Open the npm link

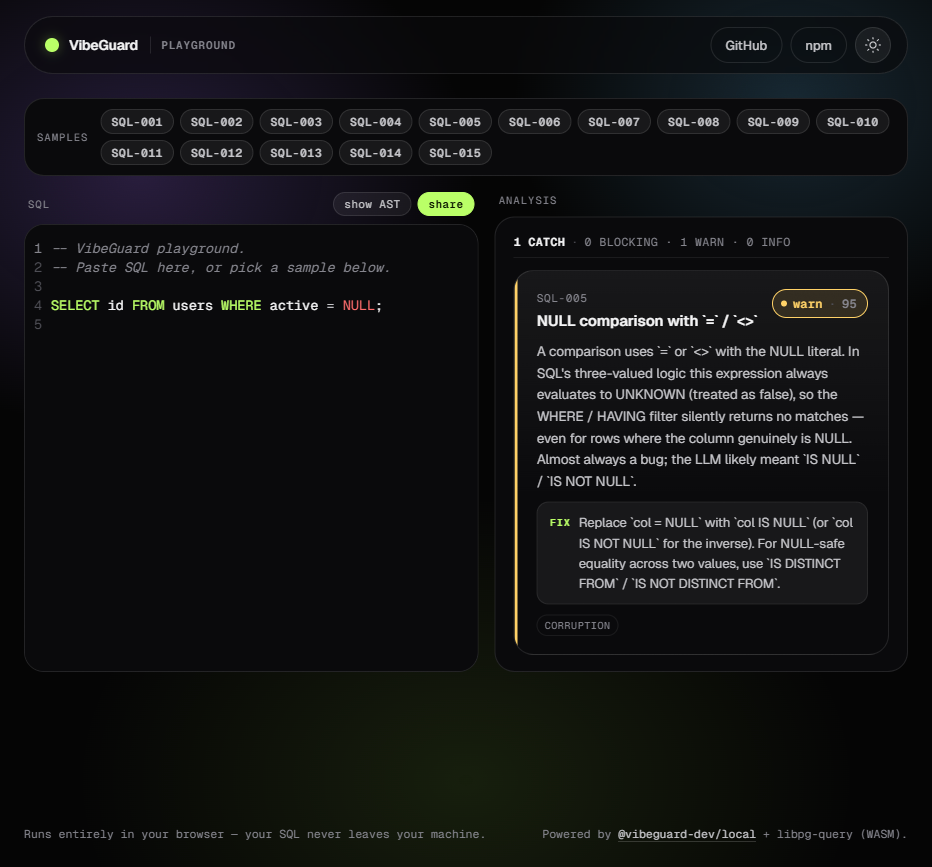click(818, 45)
